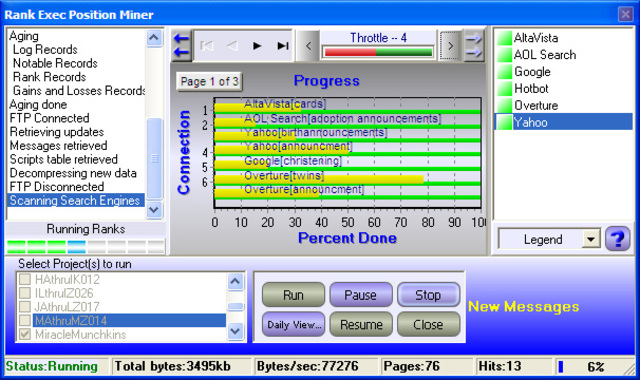This screenshot has height=380, width=640.
Task: Select Aging done log entry
Action: [38, 104]
